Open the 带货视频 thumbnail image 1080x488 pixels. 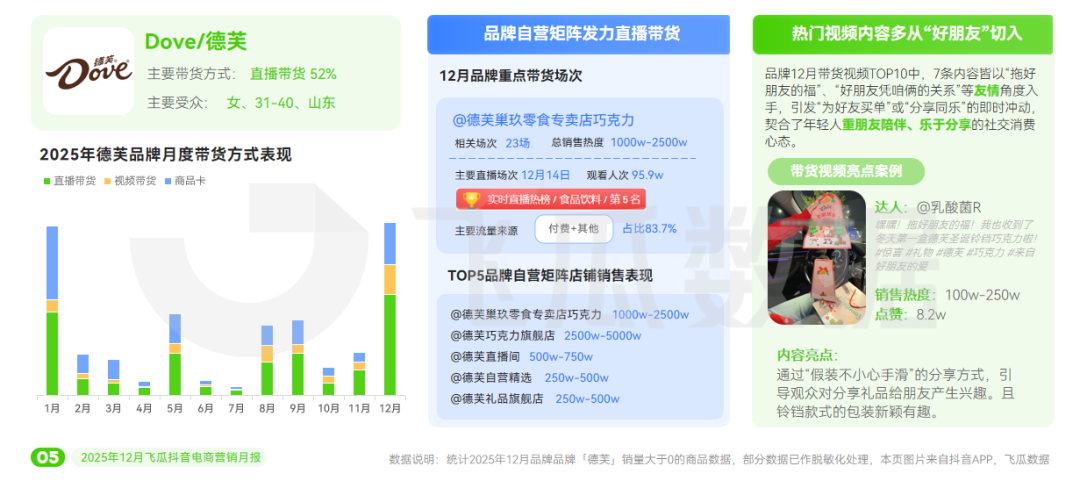click(x=816, y=259)
